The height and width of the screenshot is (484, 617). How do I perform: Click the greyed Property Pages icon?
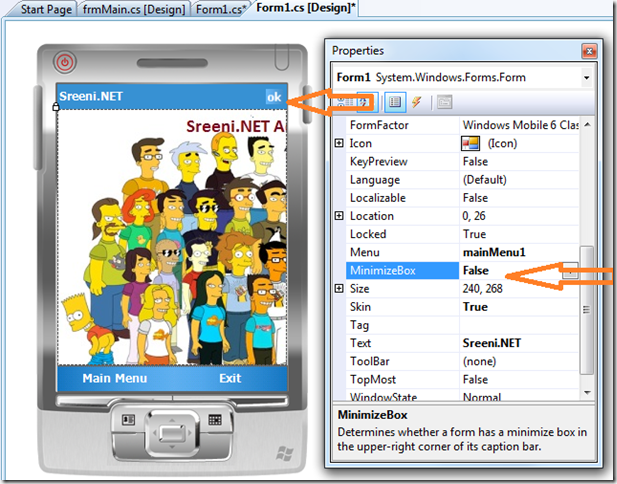coord(444,102)
